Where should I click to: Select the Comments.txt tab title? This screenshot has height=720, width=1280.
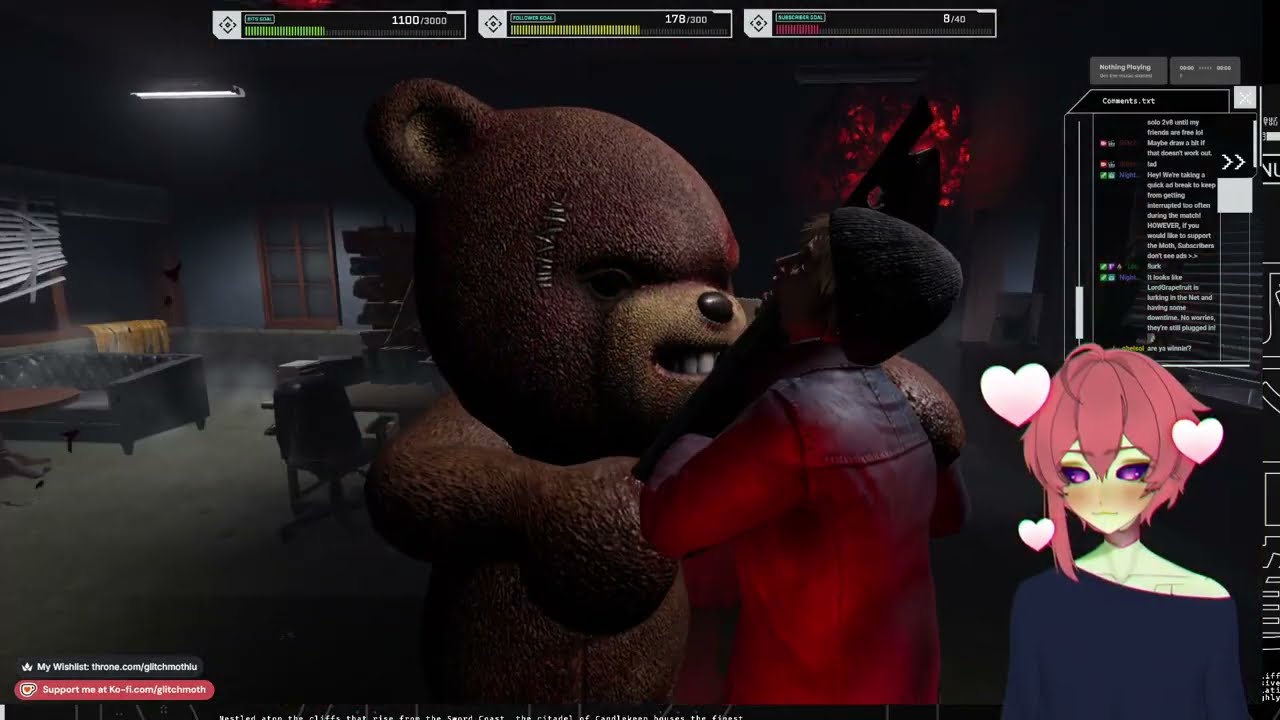[x=1128, y=101]
